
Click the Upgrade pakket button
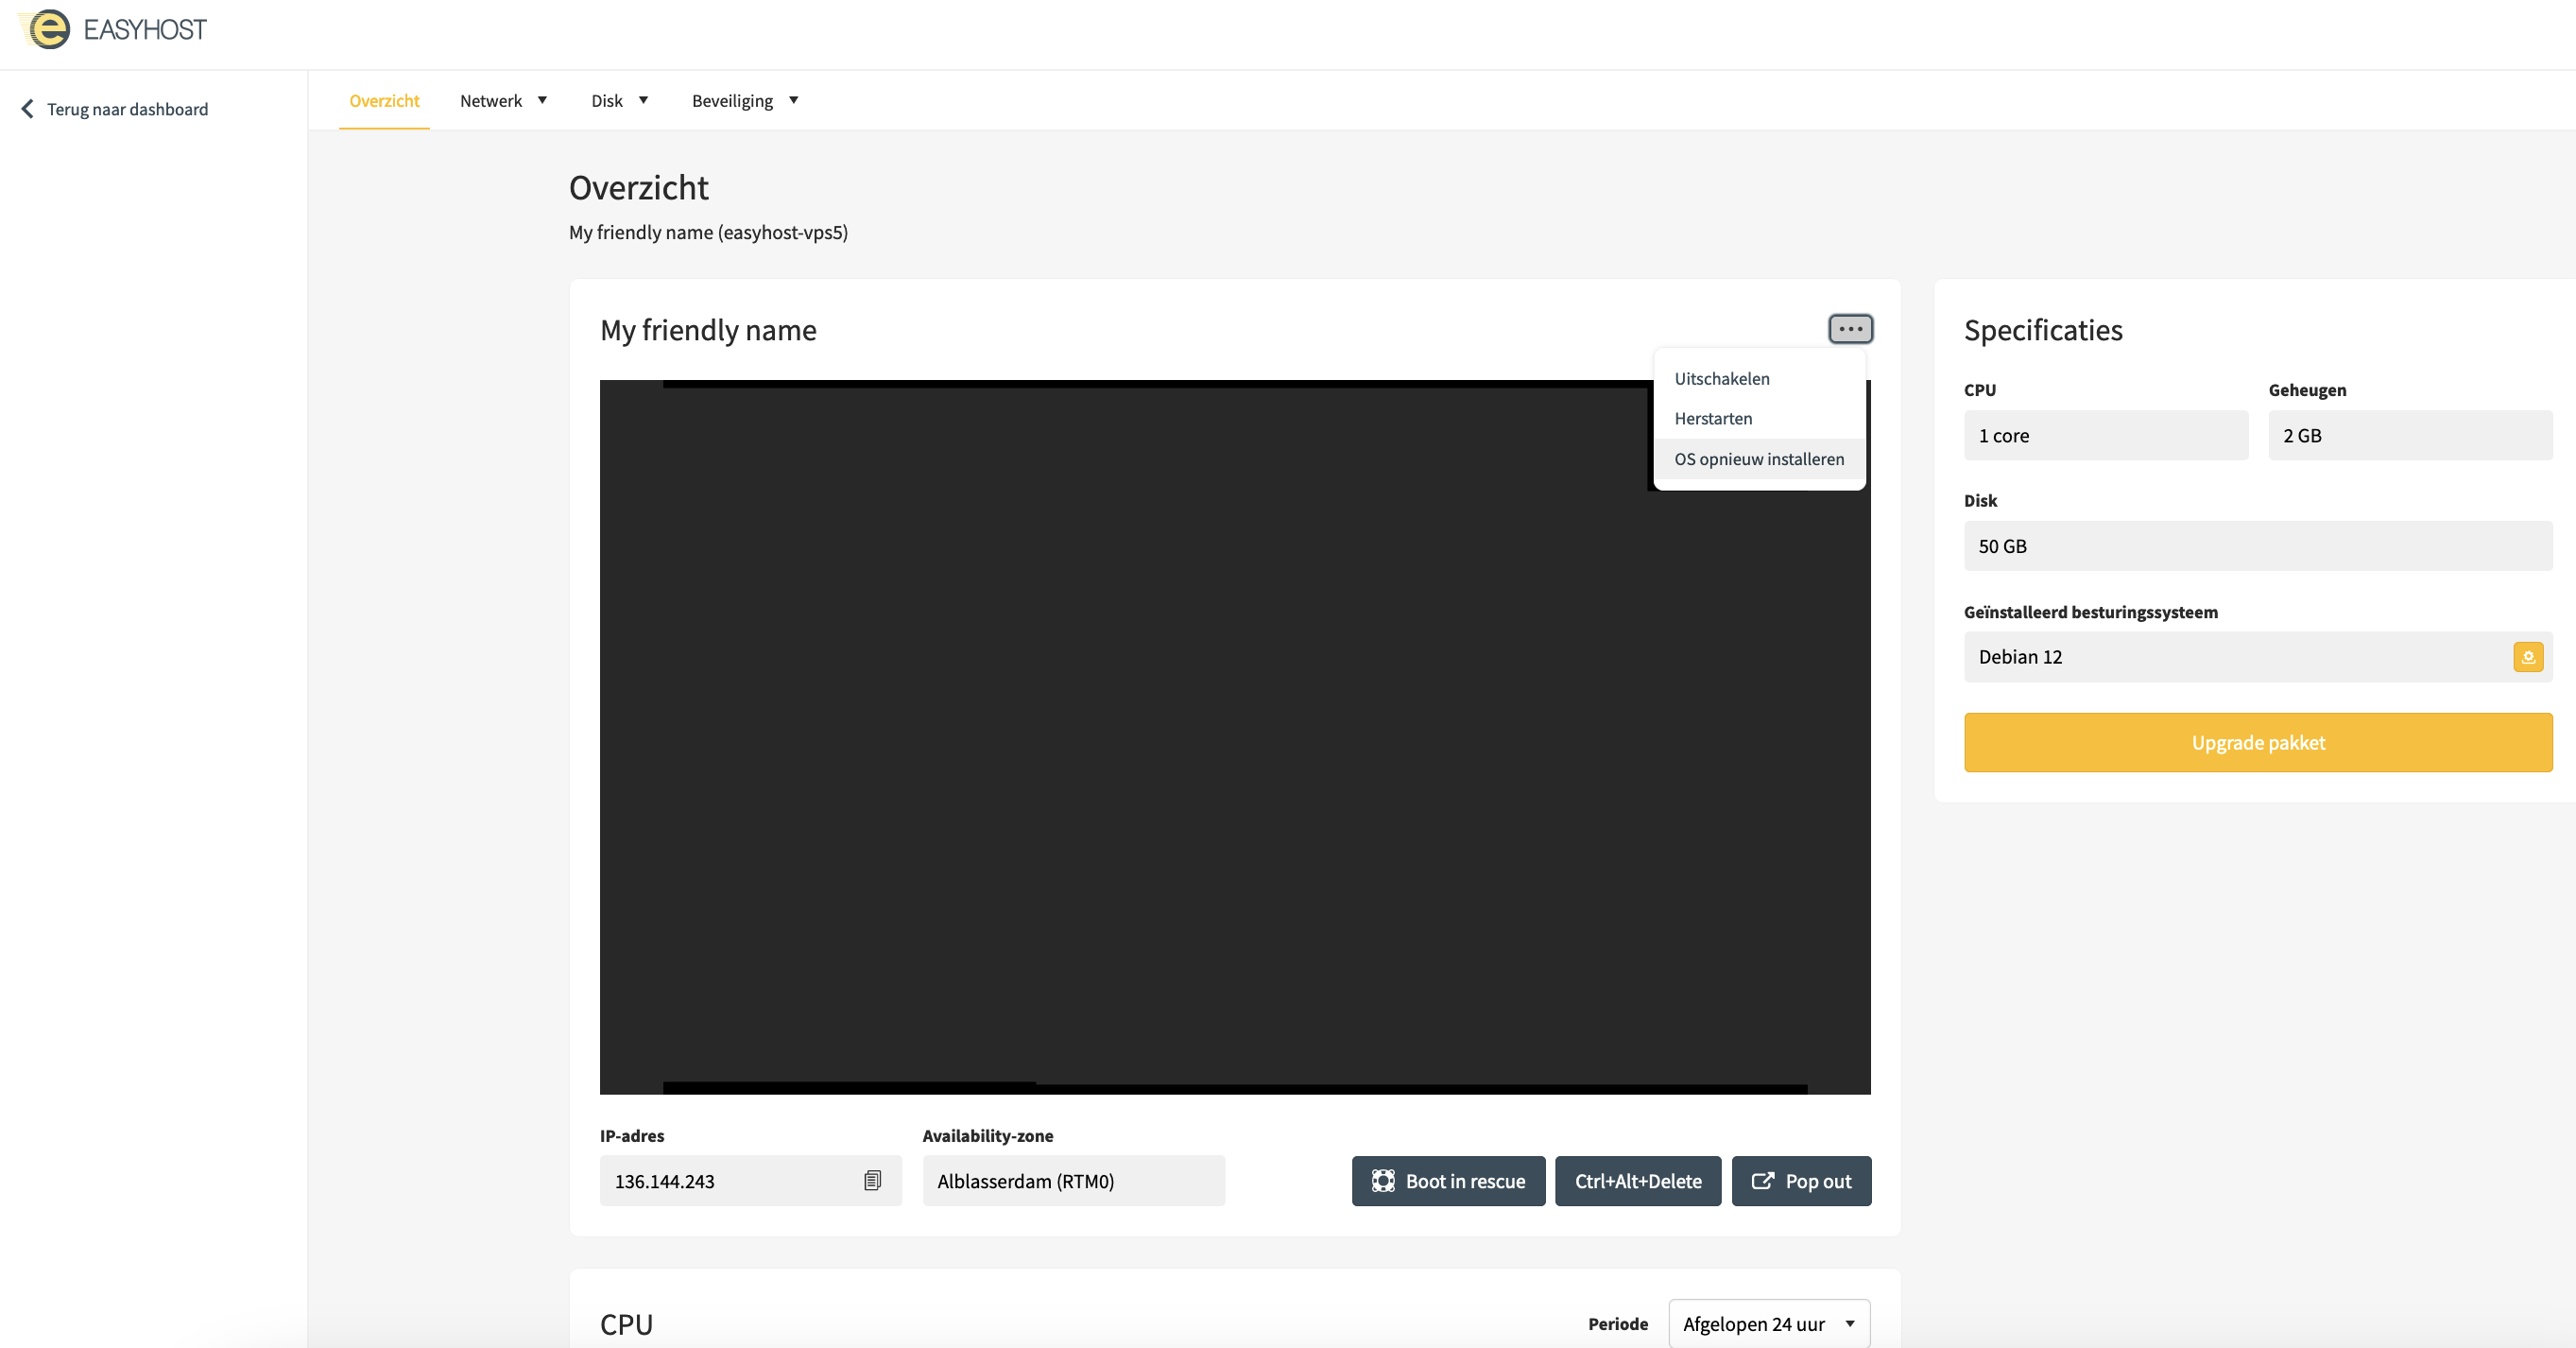[2257, 742]
